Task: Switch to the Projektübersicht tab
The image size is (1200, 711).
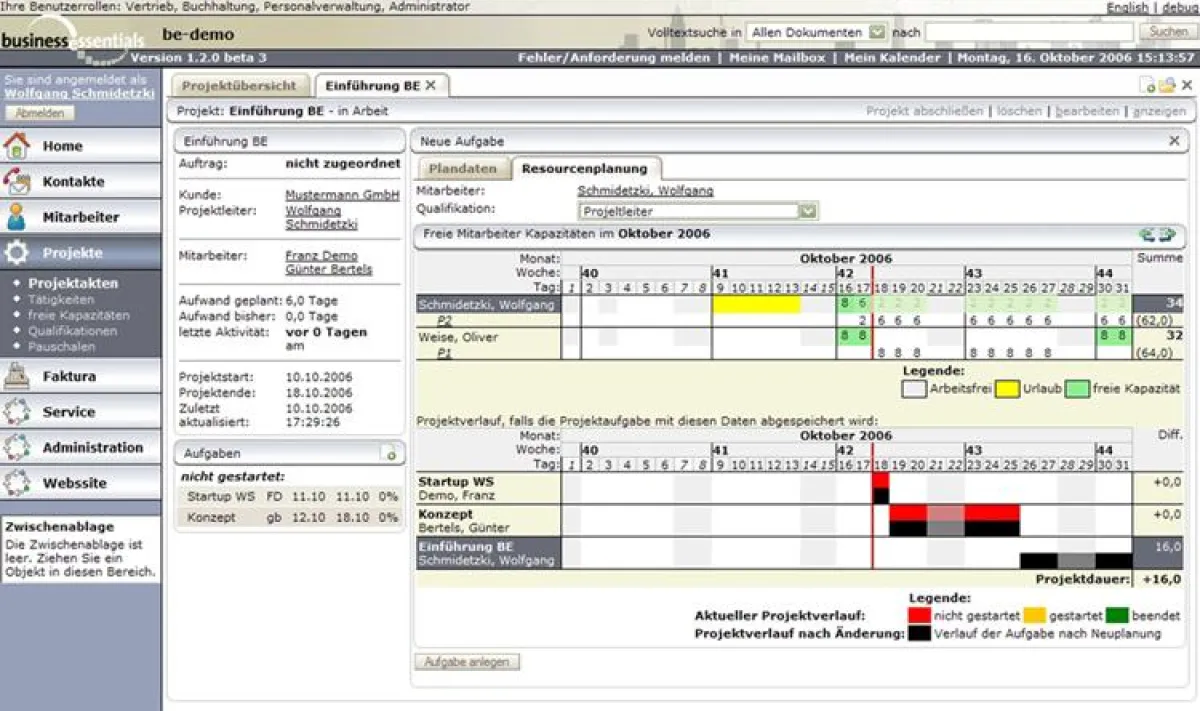Action: [239, 86]
